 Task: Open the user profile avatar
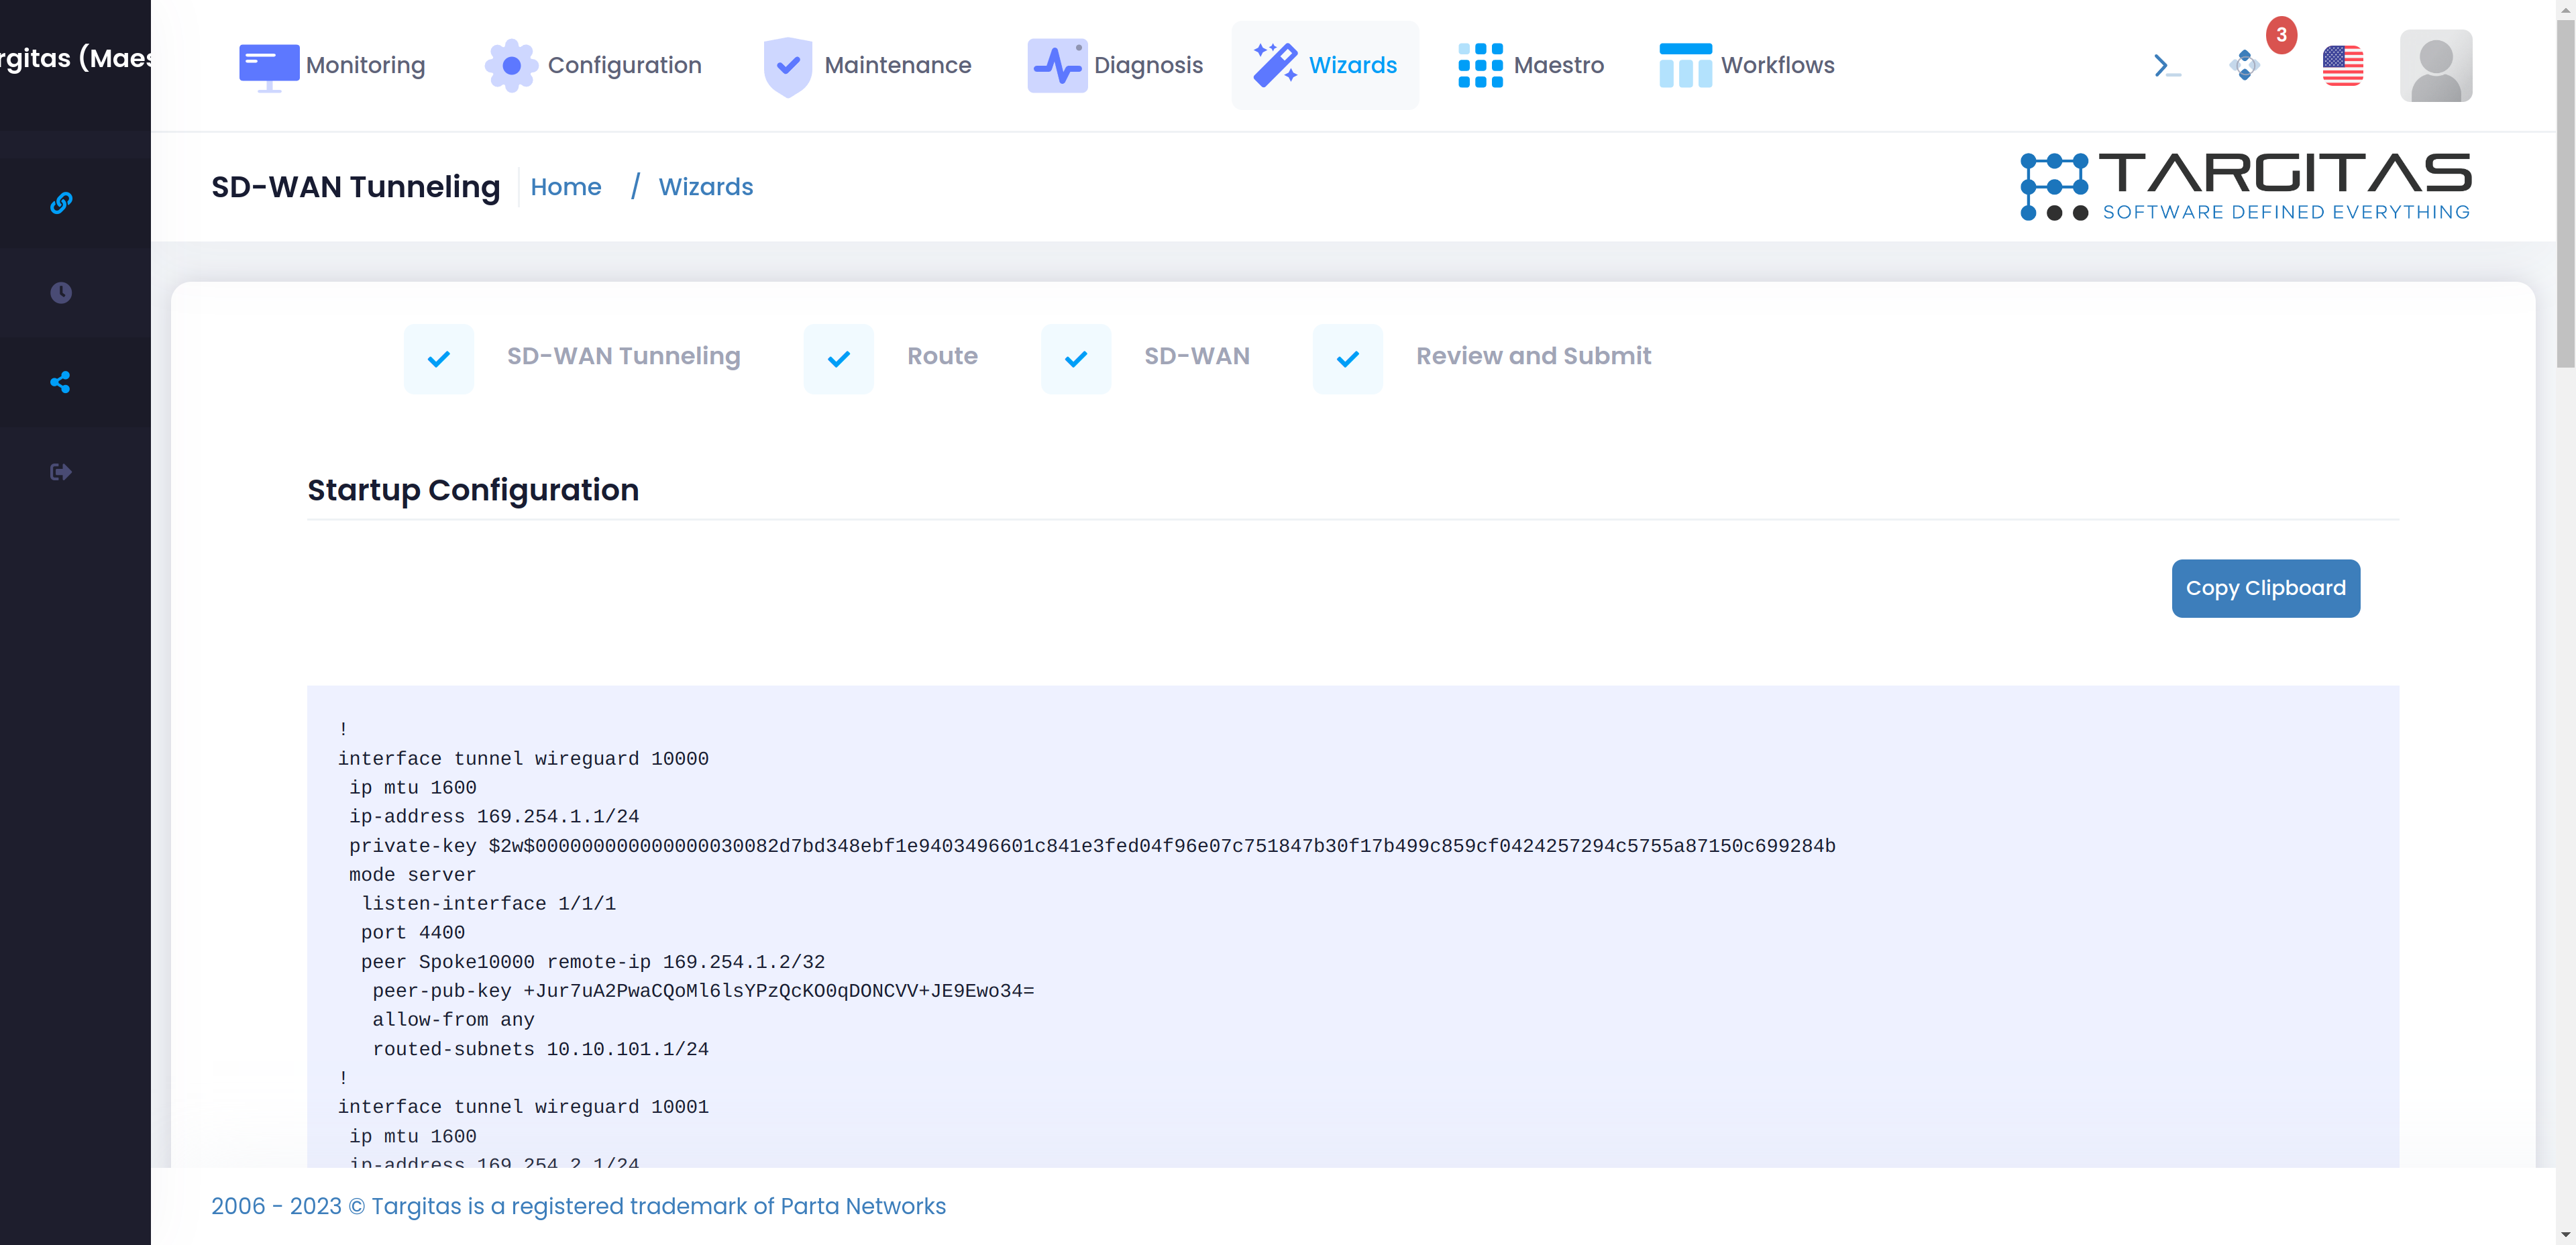tap(2436, 66)
